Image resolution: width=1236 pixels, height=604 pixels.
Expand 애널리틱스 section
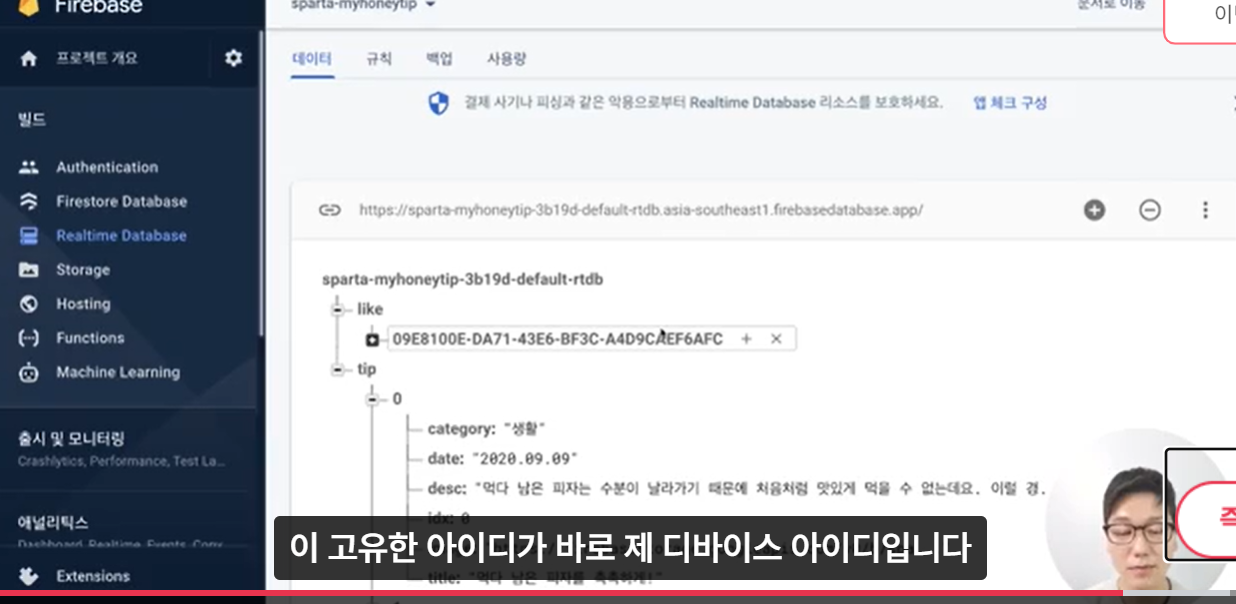(53, 522)
